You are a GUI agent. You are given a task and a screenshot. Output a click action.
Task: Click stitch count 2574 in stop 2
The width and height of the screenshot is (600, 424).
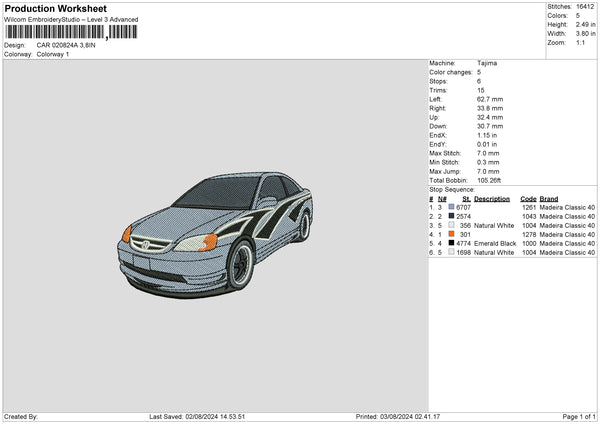coord(463,216)
